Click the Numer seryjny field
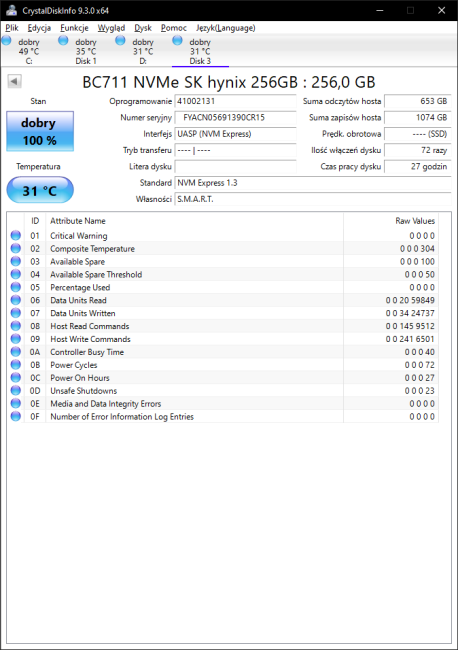 [235, 118]
